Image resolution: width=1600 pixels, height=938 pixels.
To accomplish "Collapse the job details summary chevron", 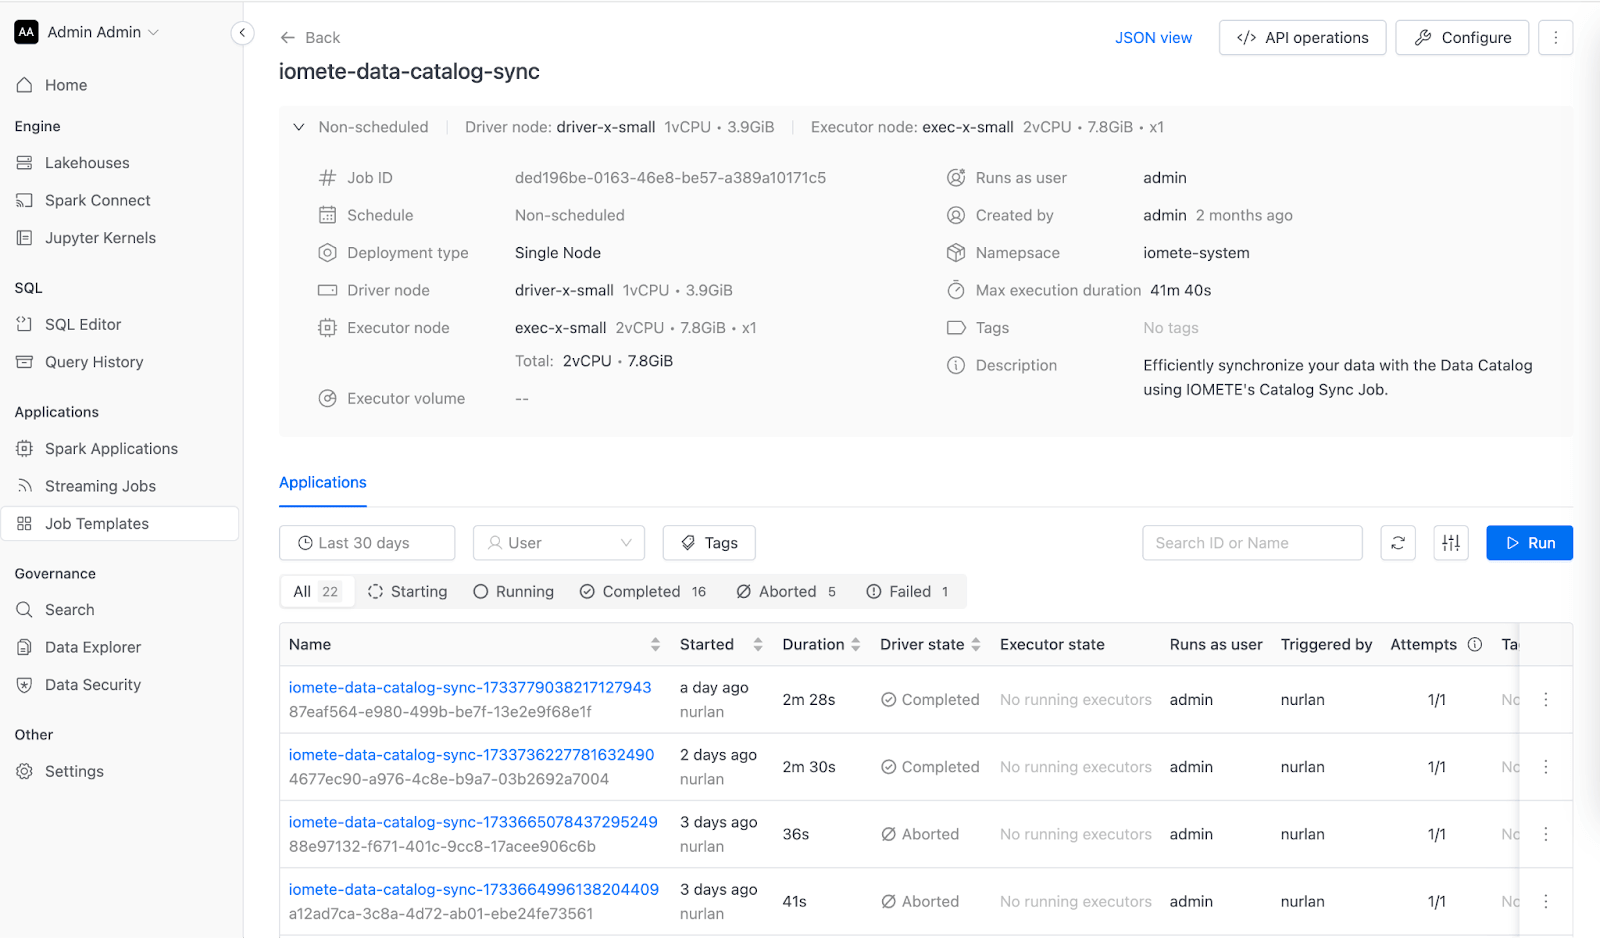I will (x=298, y=127).
